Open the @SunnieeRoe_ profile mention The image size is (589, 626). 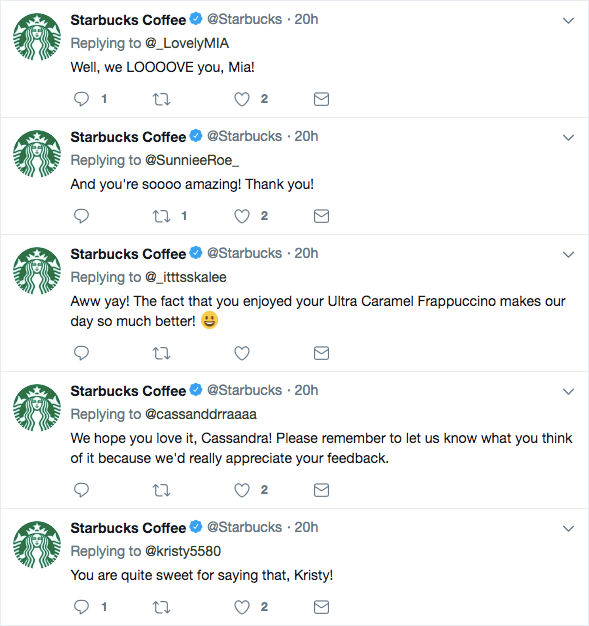pyautogui.click(x=192, y=160)
